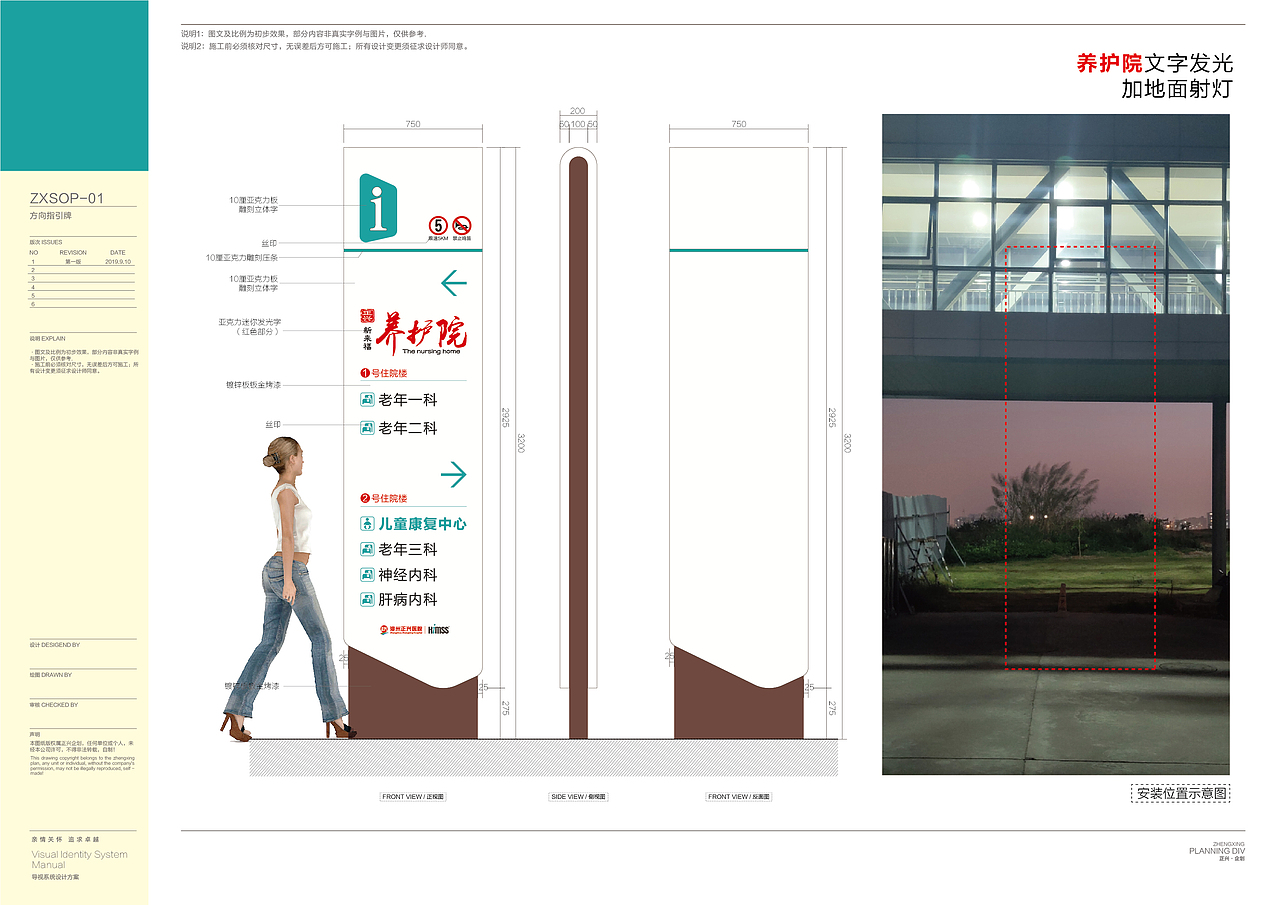Viewport: 1280px width, 905px height.
Task: Click the teal block atop the sidebar
Action: (x=74, y=86)
